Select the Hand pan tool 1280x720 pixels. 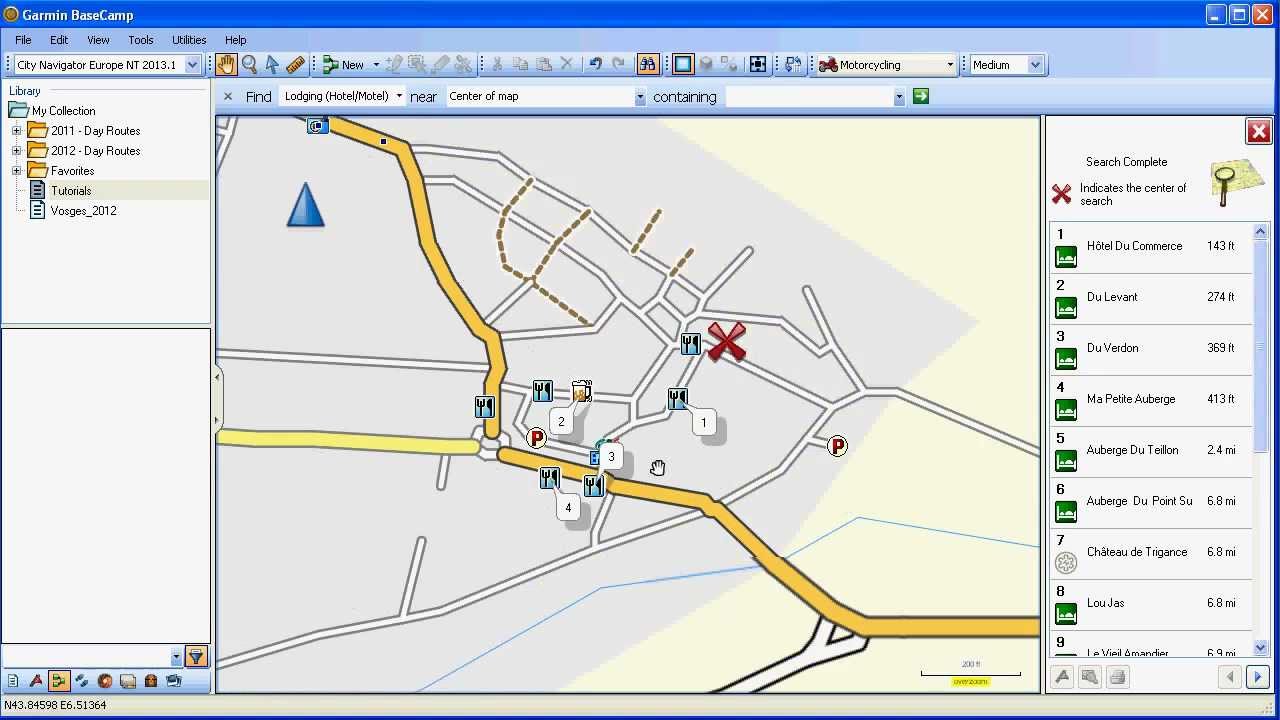click(x=227, y=65)
